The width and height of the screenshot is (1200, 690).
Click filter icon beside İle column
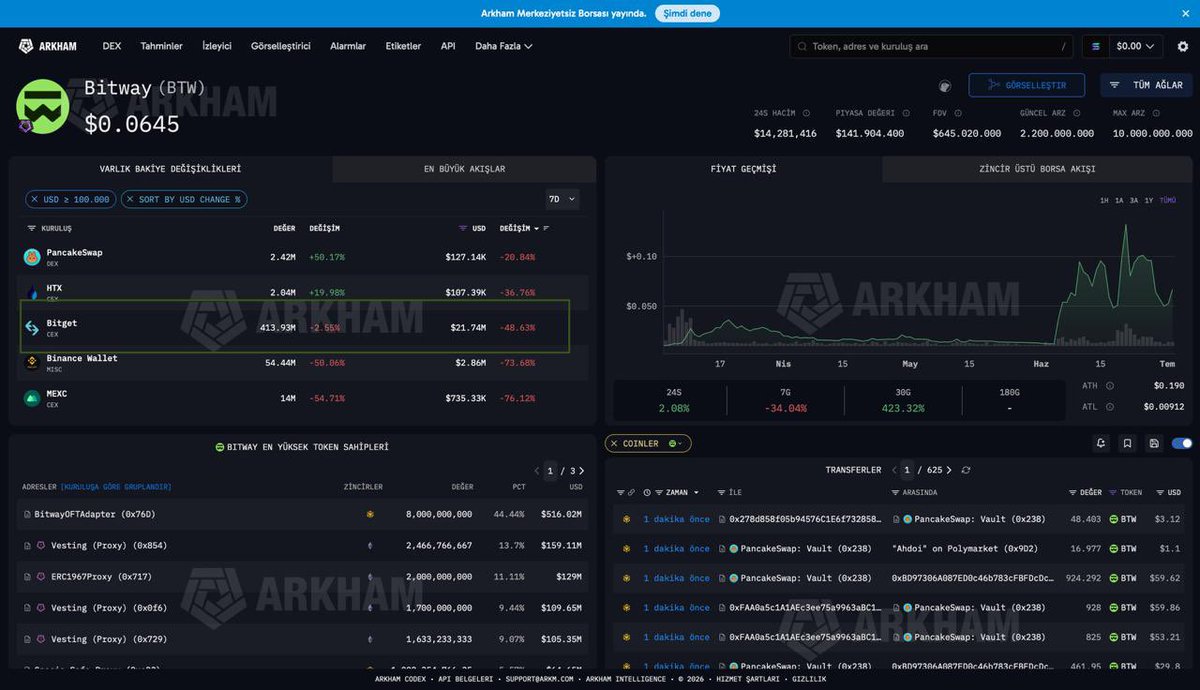pos(720,493)
